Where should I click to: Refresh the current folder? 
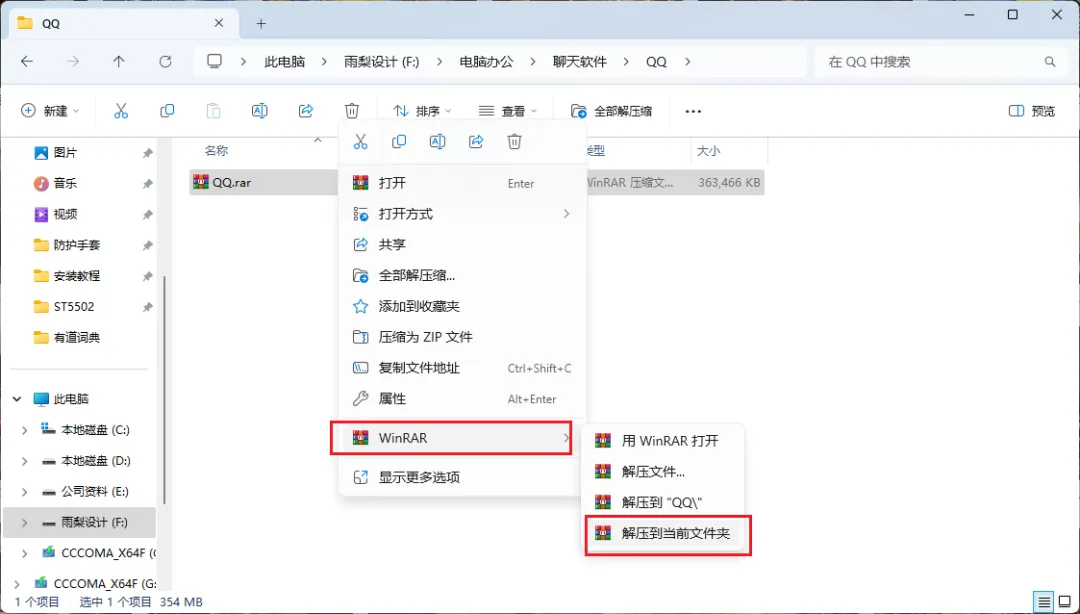(165, 61)
